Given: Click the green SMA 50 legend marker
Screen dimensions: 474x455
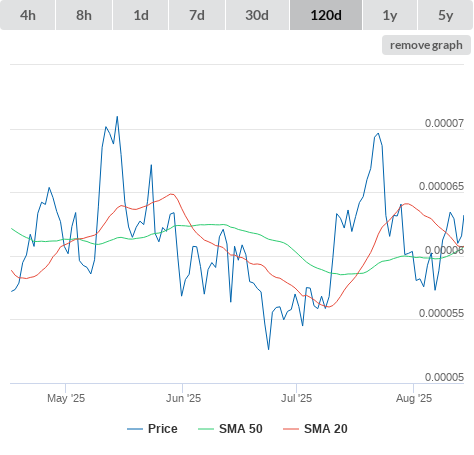Looking at the screenshot, I should pos(206,429).
